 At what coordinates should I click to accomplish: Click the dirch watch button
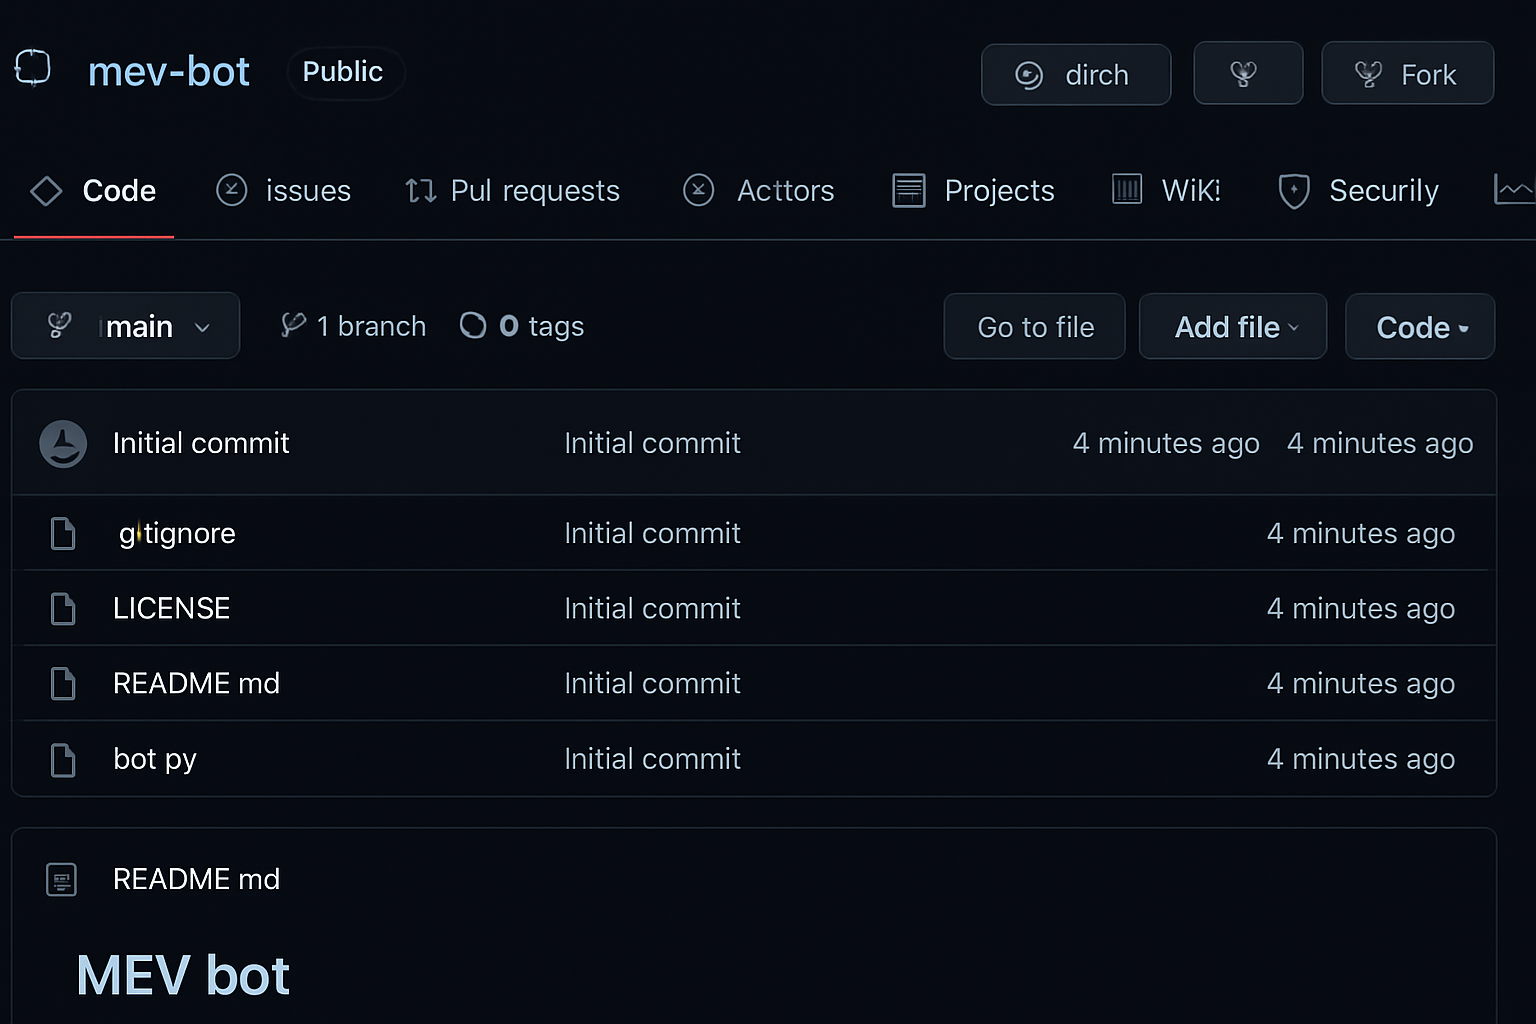click(x=1075, y=74)
